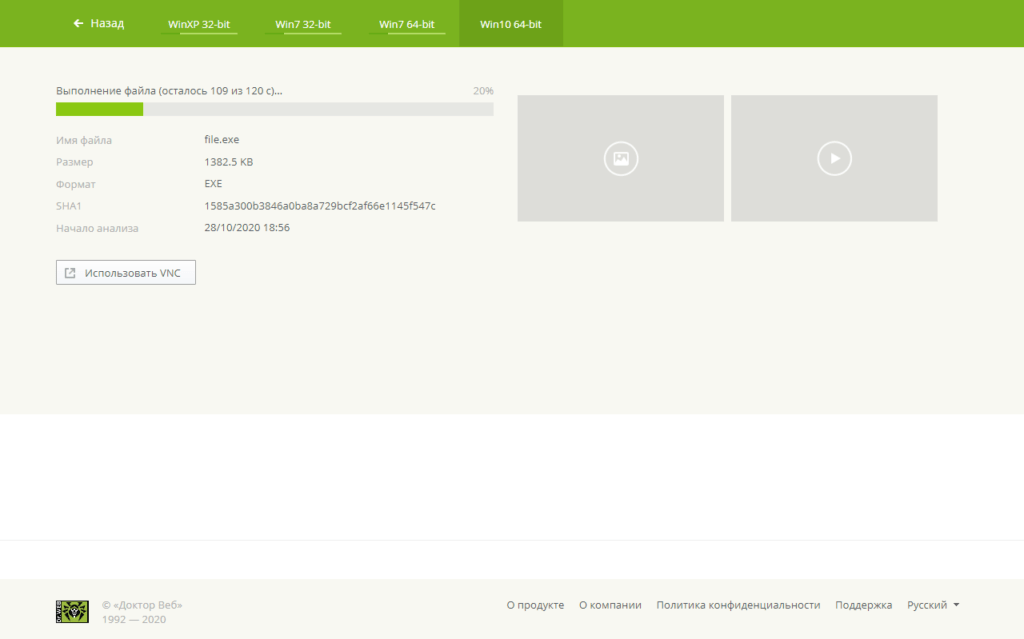Select the Win7 64-bit tab

click(x=407, y=24)
